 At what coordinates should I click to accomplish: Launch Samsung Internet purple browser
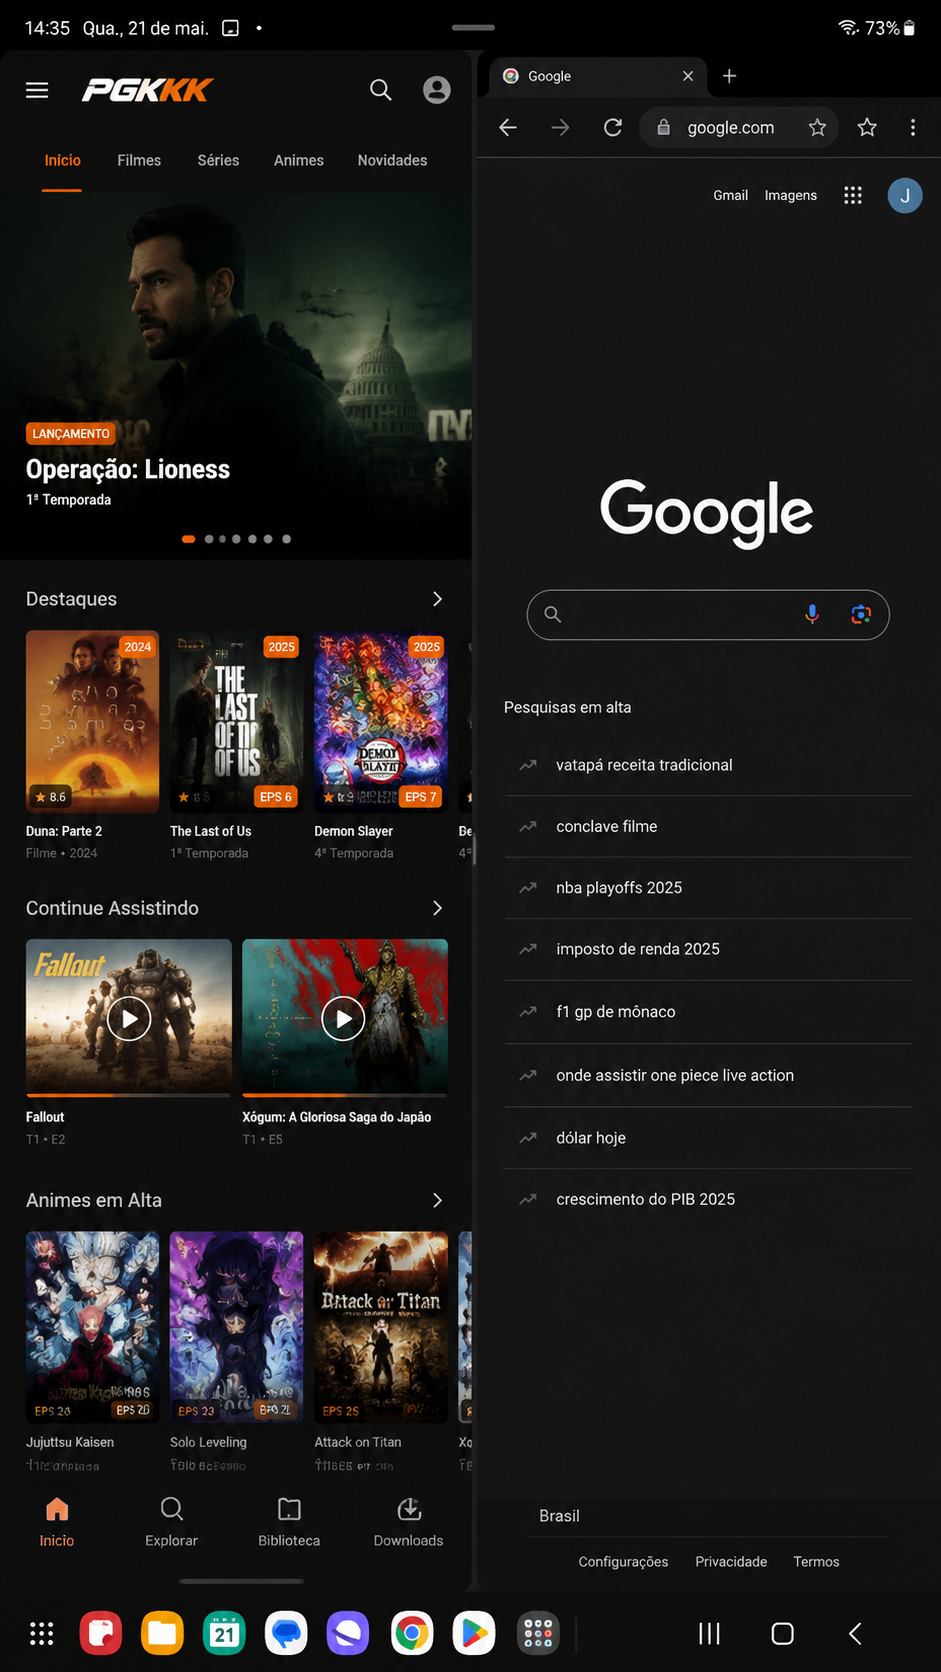tap(348, 1634)
